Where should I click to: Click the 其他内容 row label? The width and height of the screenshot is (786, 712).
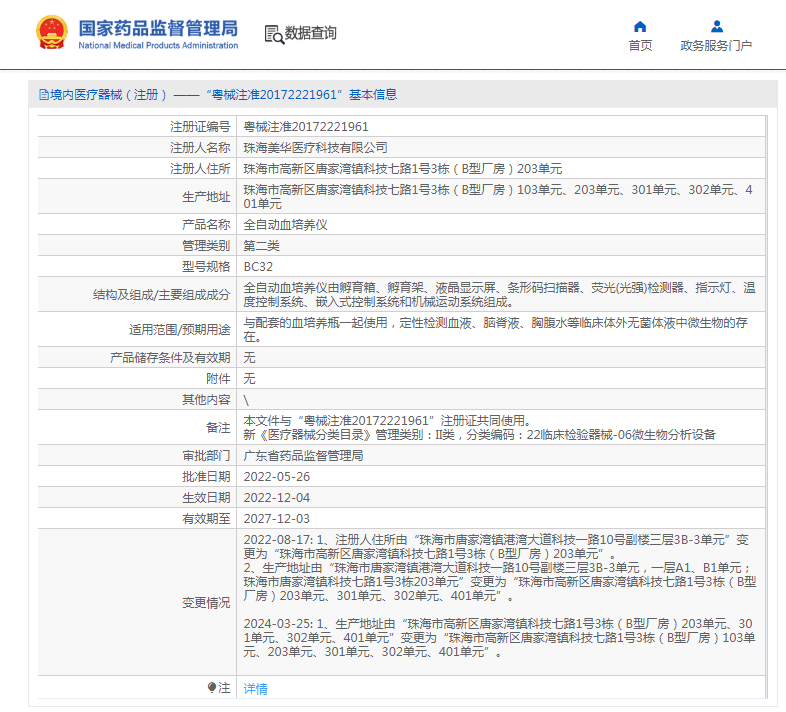click(x=206, y=400)
